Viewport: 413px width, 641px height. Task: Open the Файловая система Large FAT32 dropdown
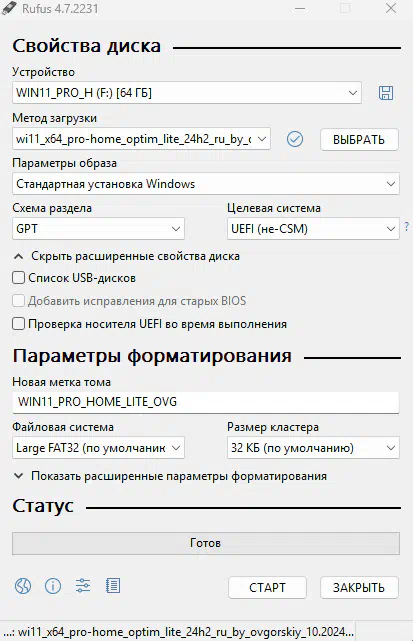click(98, 448)
